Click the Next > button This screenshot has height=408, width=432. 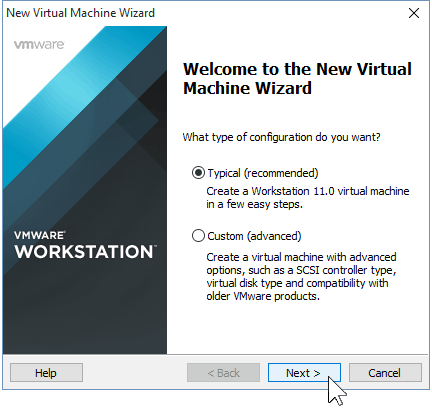[304, 373]
